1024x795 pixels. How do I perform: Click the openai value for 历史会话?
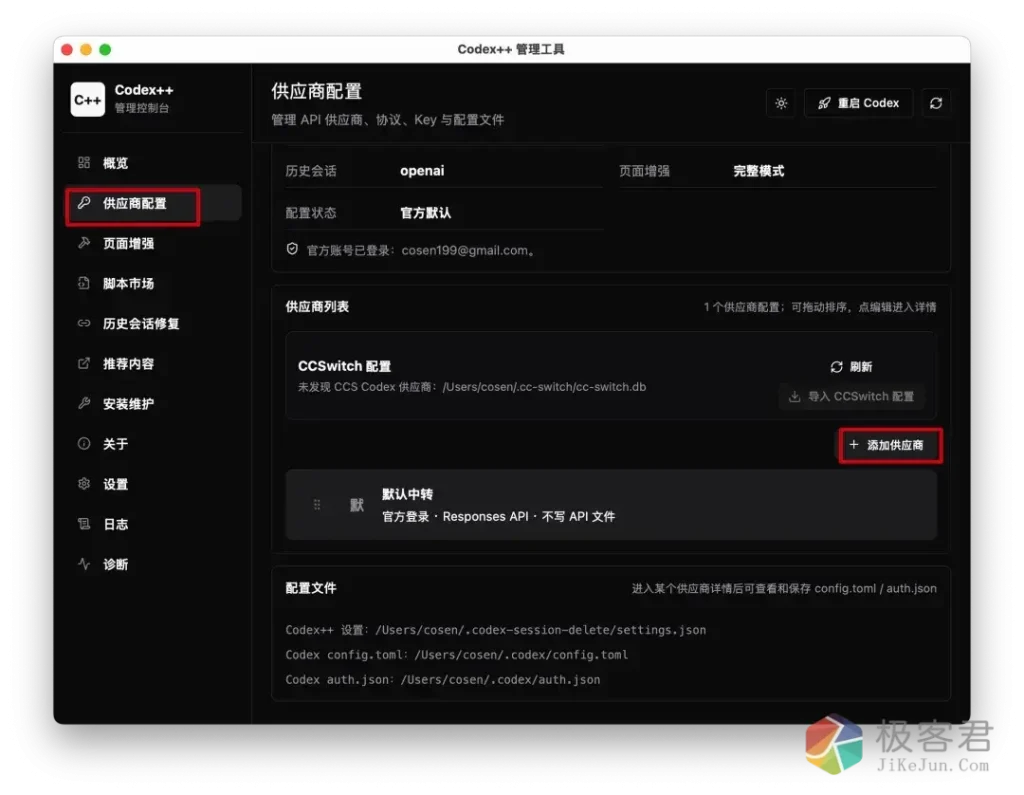click(422, 171)
